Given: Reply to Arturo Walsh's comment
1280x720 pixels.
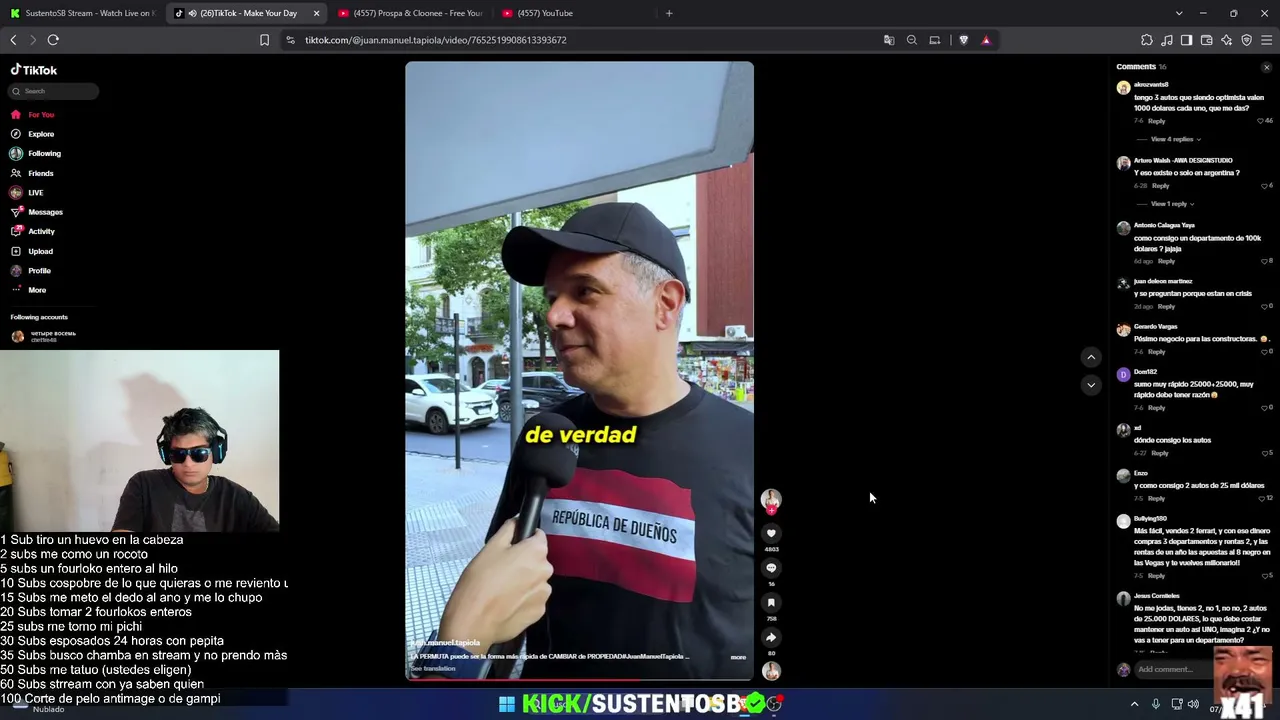Looking at the screenshot, I should (x=1160, y=186).
